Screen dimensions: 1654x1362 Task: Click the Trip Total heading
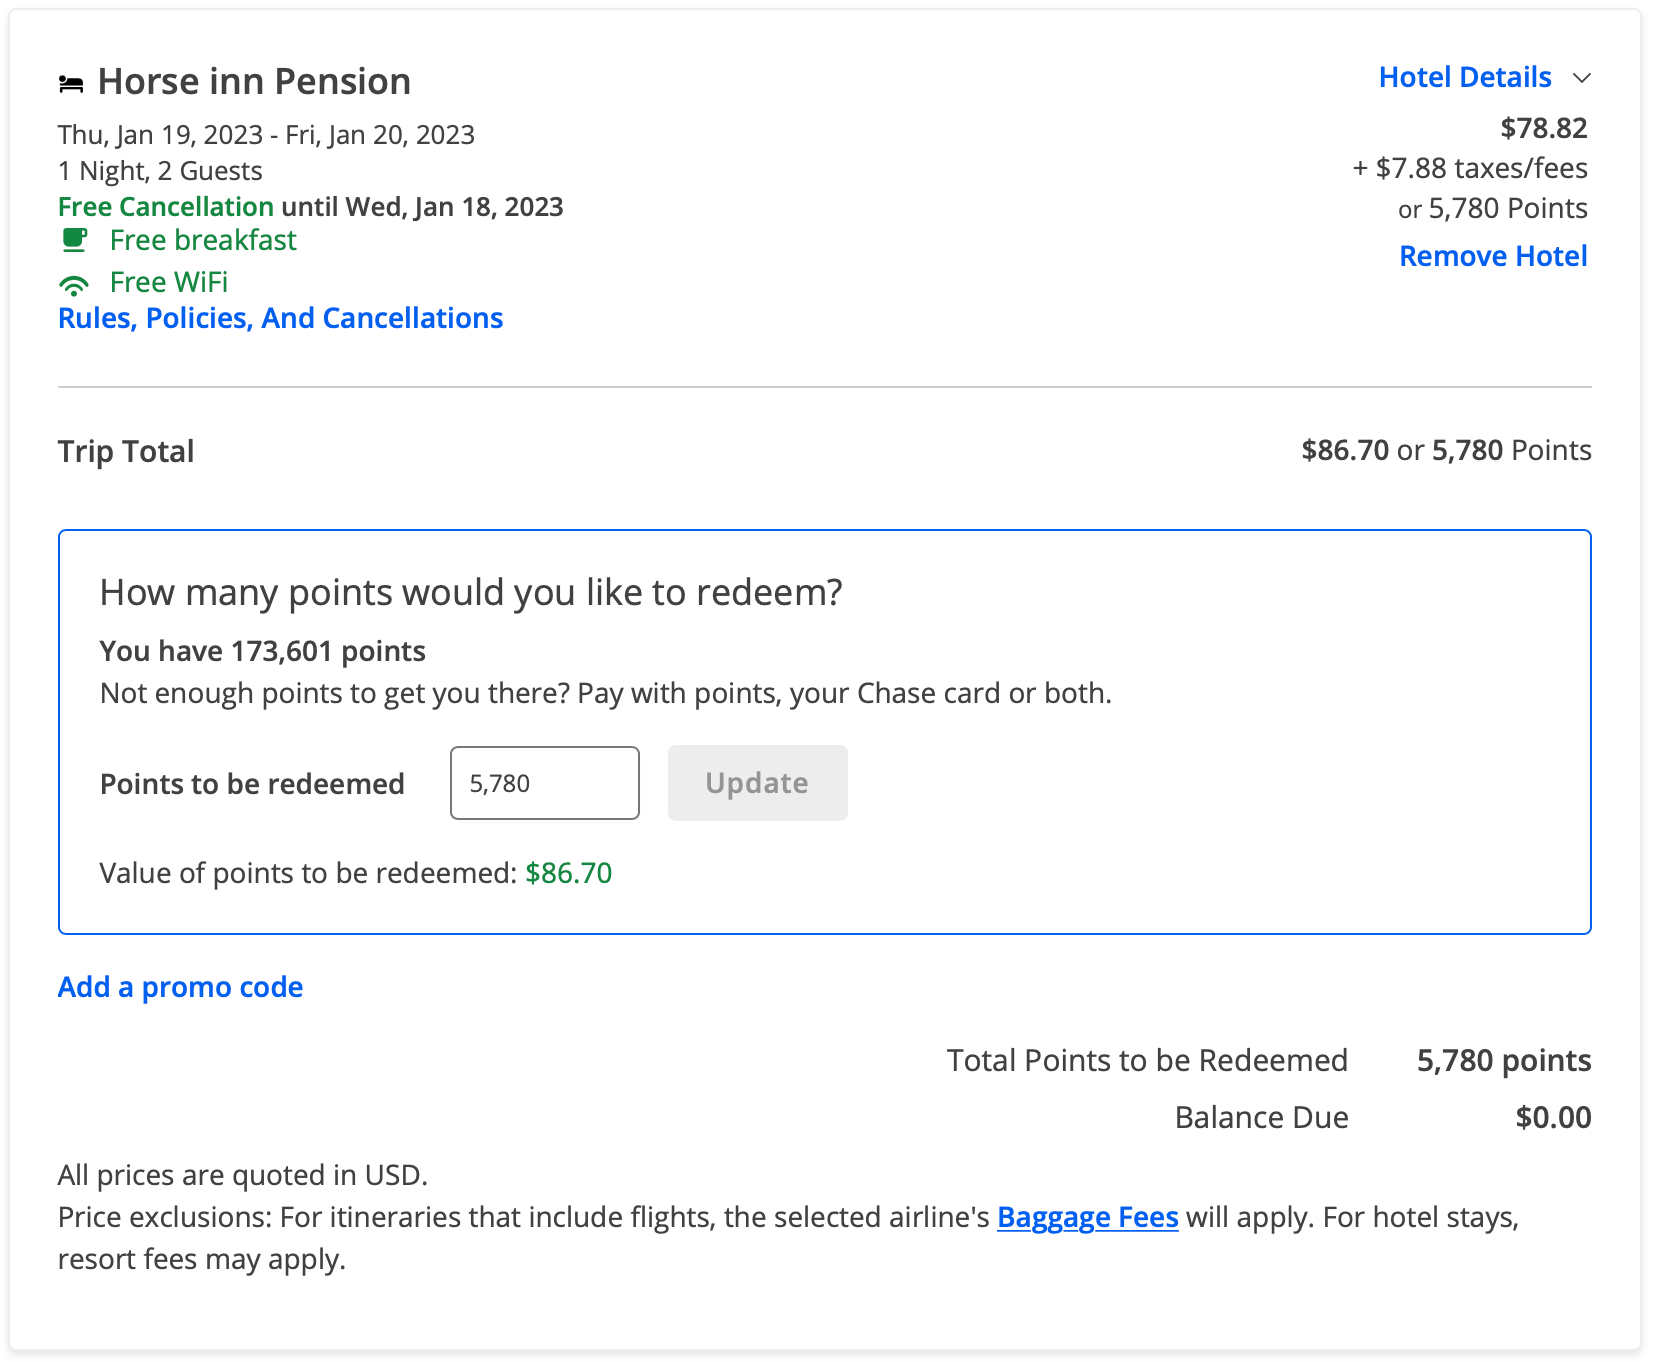(126, 451)
